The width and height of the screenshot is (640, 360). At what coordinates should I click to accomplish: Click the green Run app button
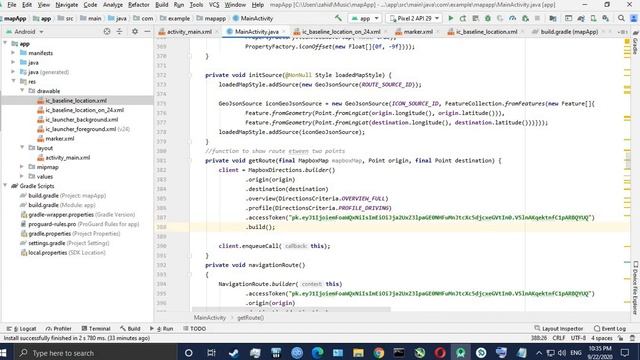451,18
